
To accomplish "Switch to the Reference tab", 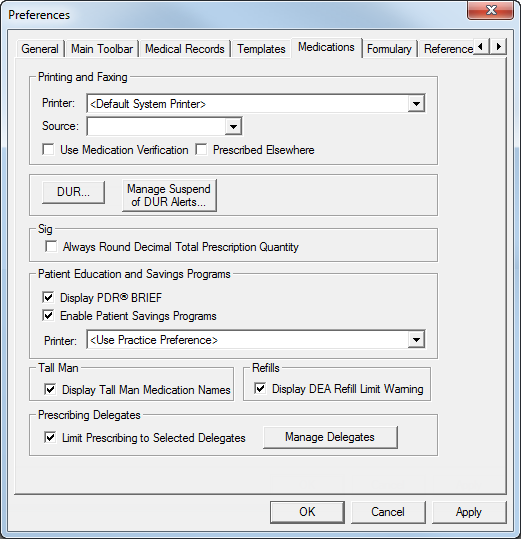I will tap(448, 49).
